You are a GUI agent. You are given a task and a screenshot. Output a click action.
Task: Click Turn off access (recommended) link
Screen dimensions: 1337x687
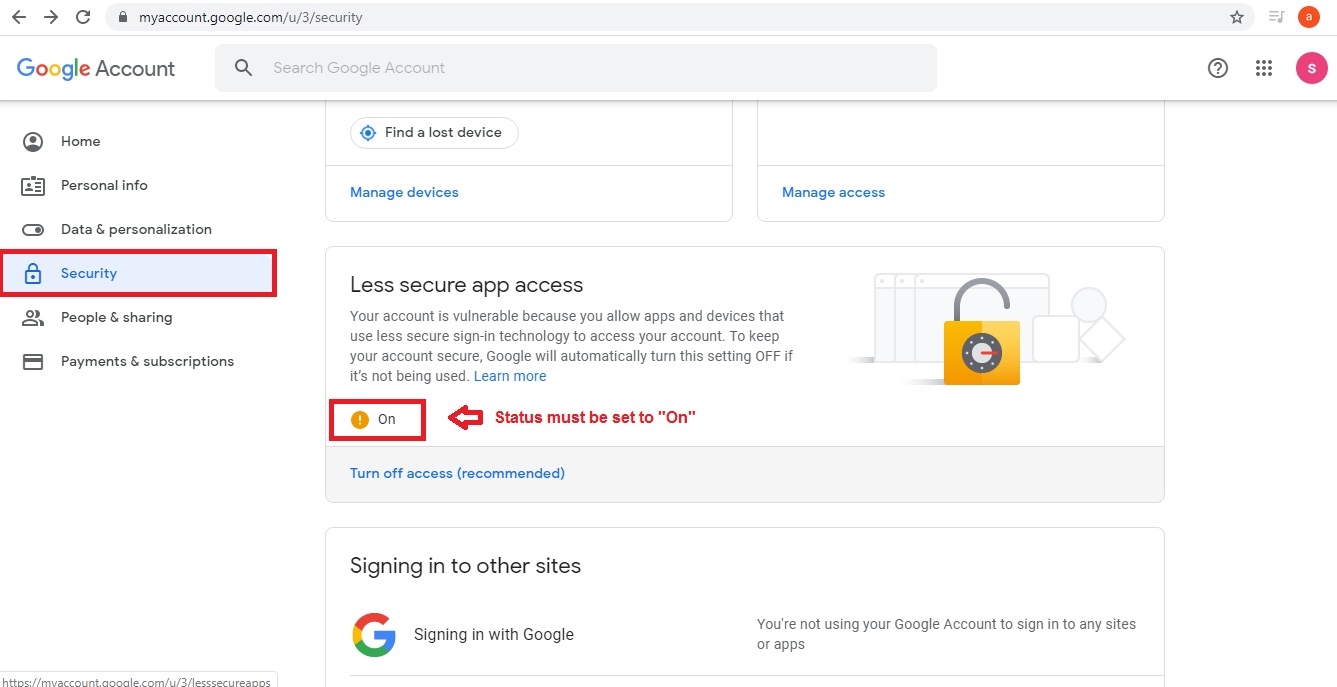457,473
